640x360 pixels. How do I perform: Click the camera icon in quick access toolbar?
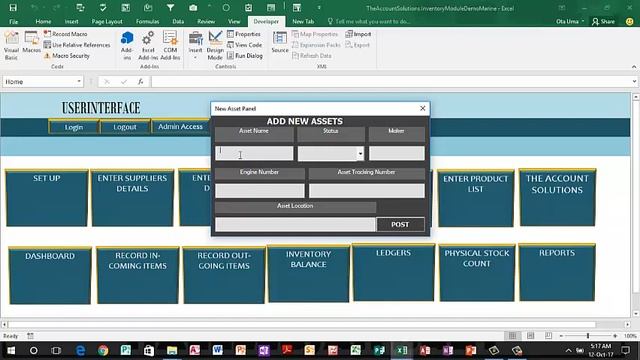(193, 8)
